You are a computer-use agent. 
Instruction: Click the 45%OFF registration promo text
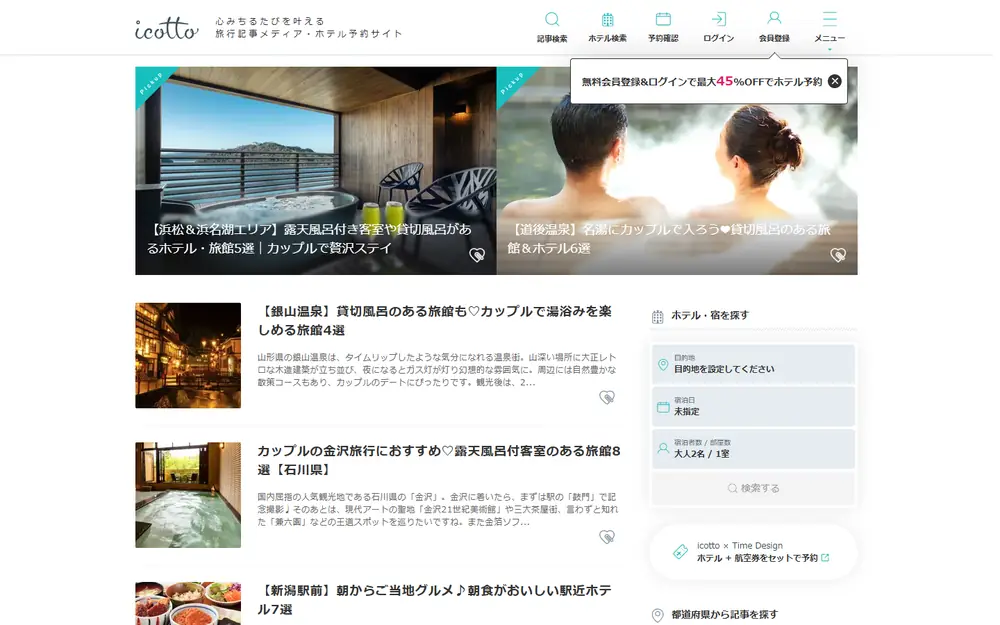coord(702,82)
